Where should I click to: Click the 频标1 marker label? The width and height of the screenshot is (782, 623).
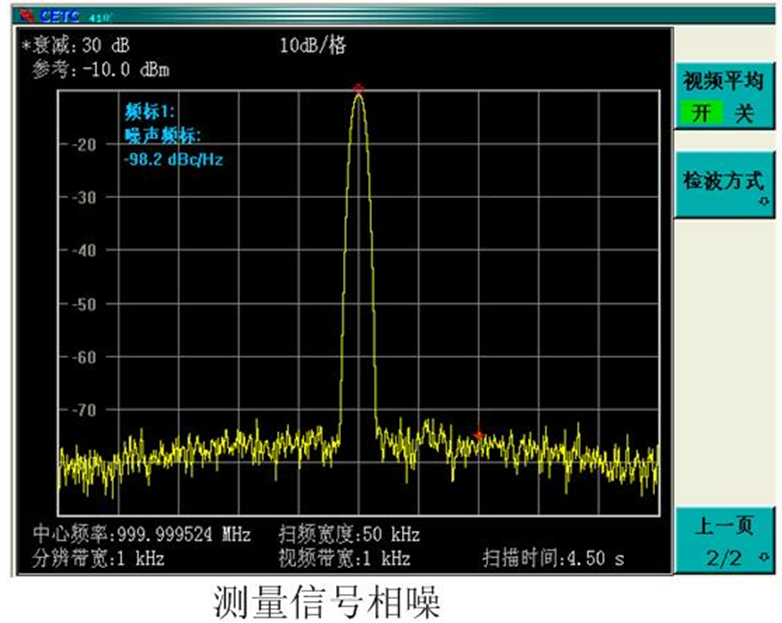pos(150,112)
